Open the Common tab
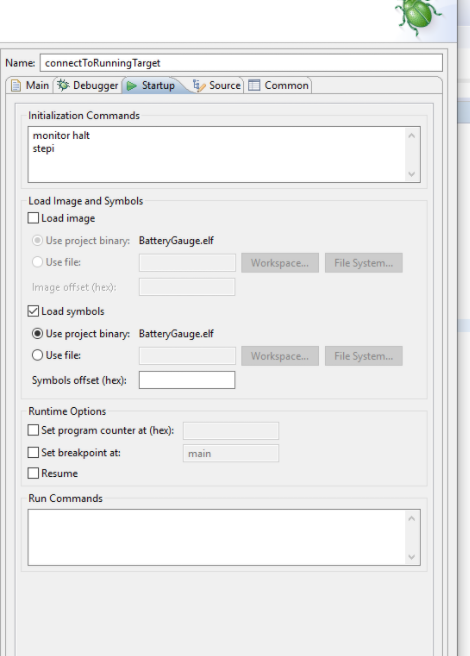This screenshot has width=470, height=656. tap(279, 85)
